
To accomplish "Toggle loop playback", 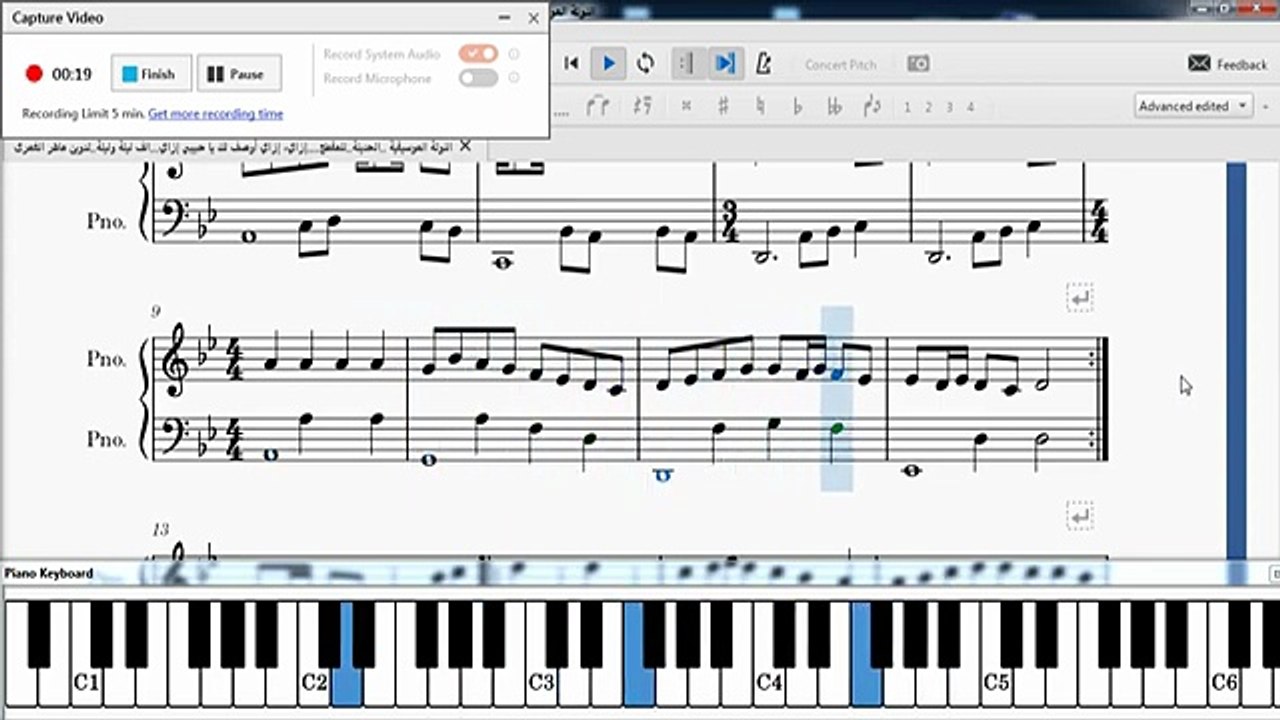I will pos(646,64).
